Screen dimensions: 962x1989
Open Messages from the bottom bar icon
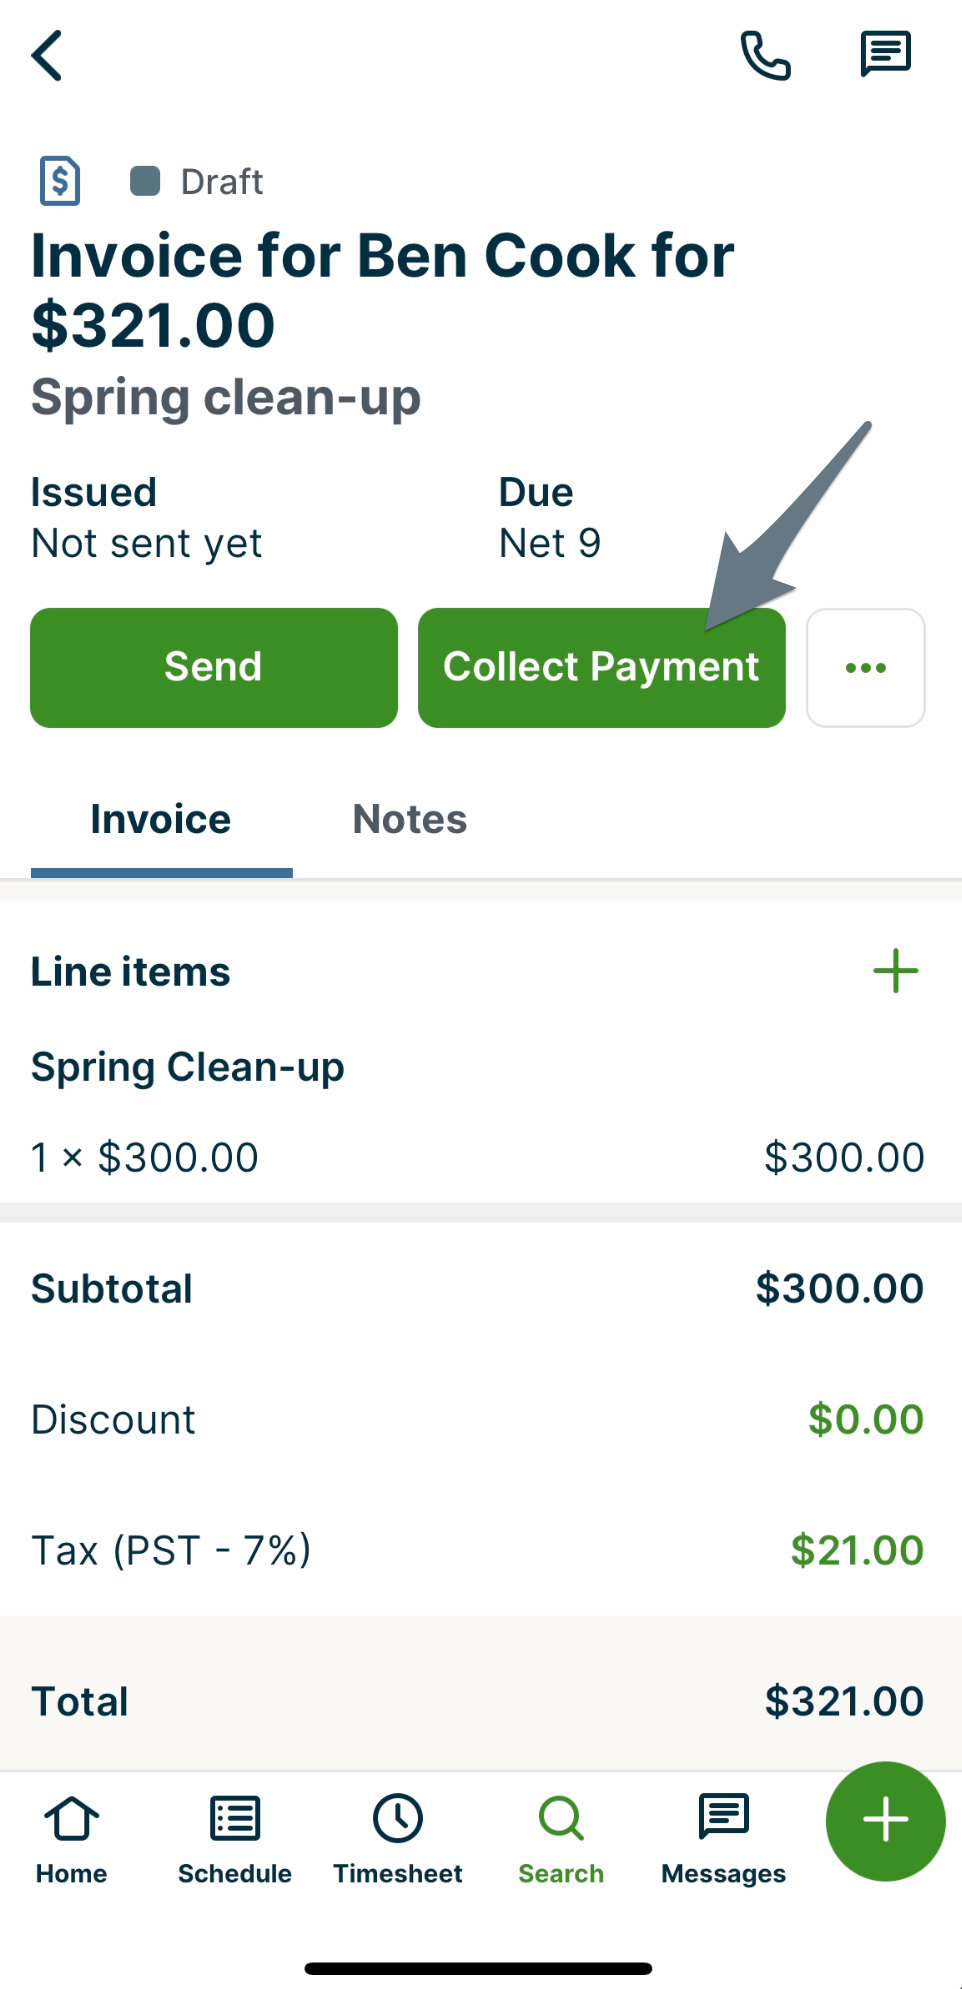coord(722,1838)
